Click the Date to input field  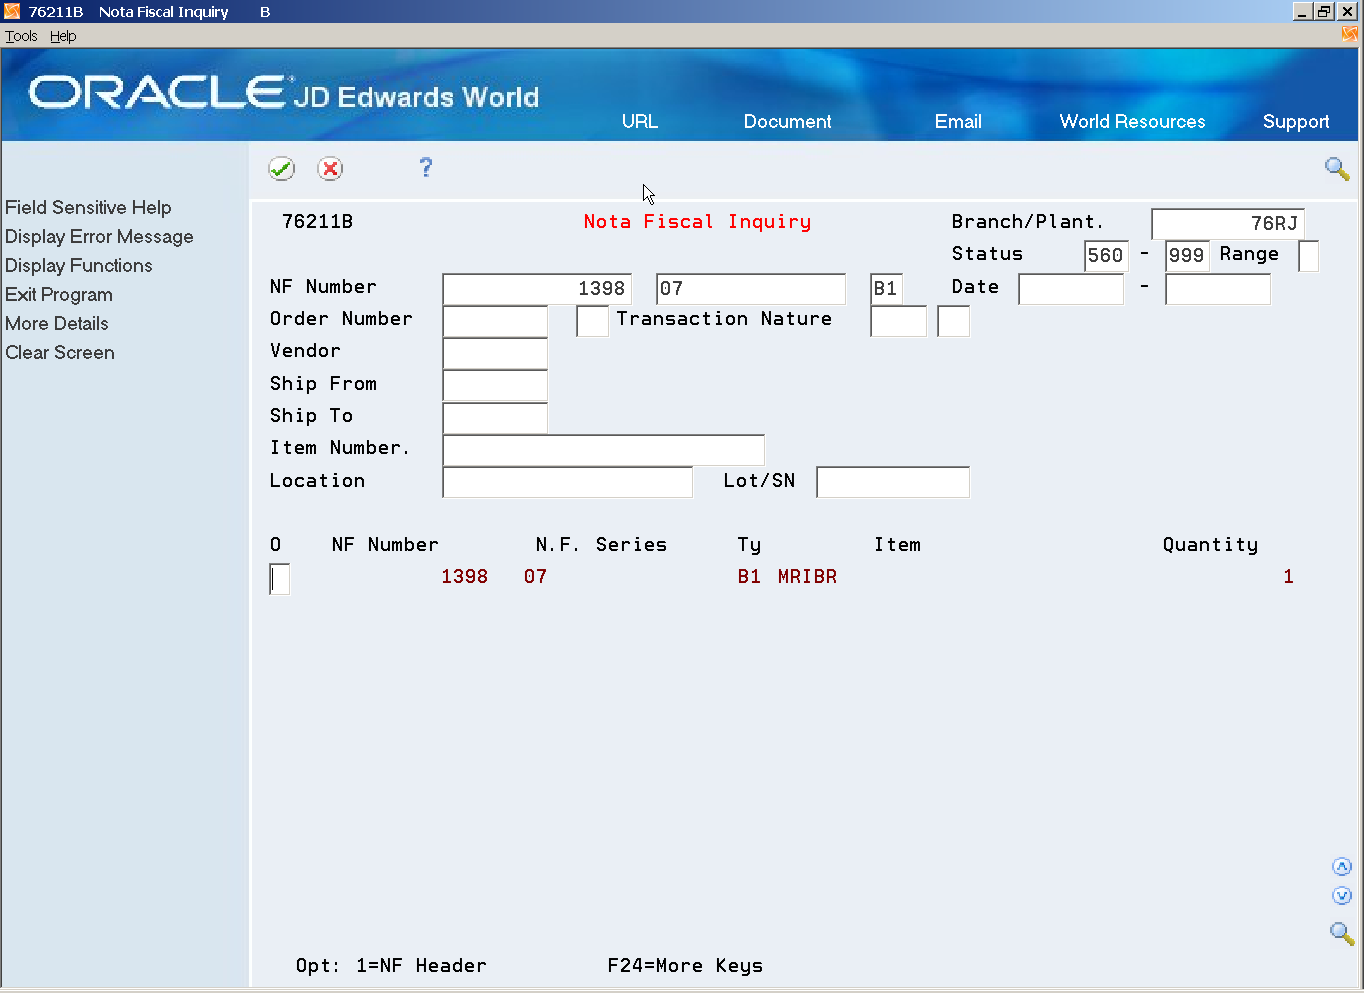coord(1218,289)
